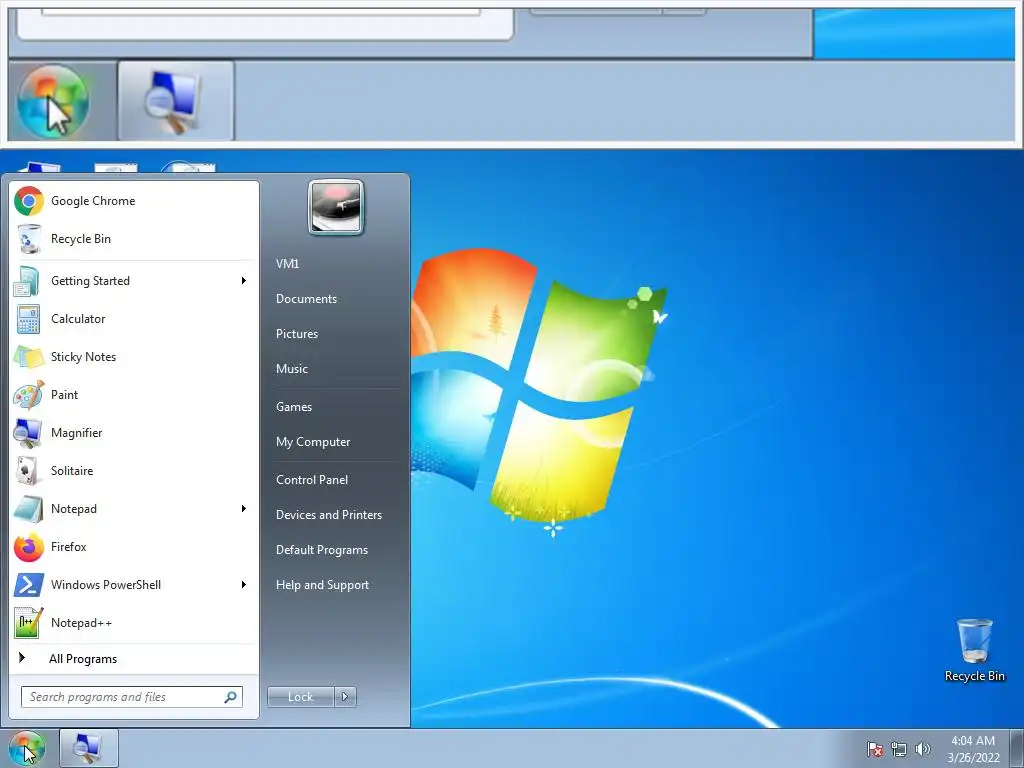Open Recycle Bin entry in Start menu
The image size is (1024, 768).
[x=135, y=239]
